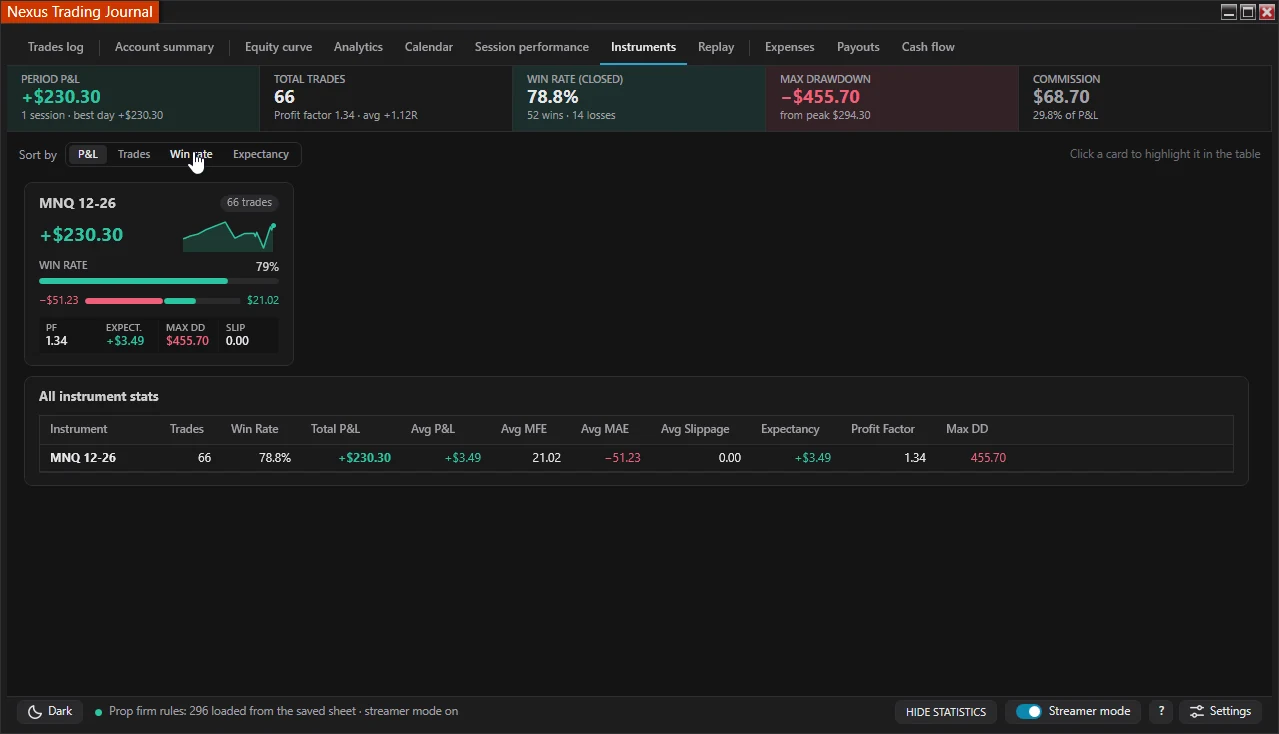
Task: Open the Replay tab
Action: (716, 47)
